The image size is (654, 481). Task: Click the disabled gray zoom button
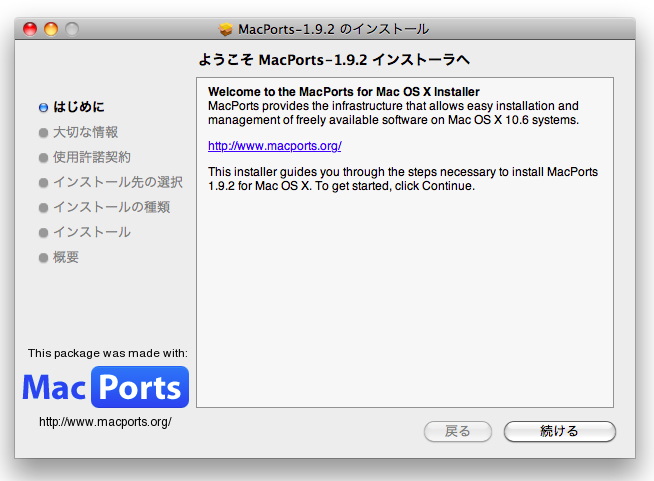pos(72,29)
